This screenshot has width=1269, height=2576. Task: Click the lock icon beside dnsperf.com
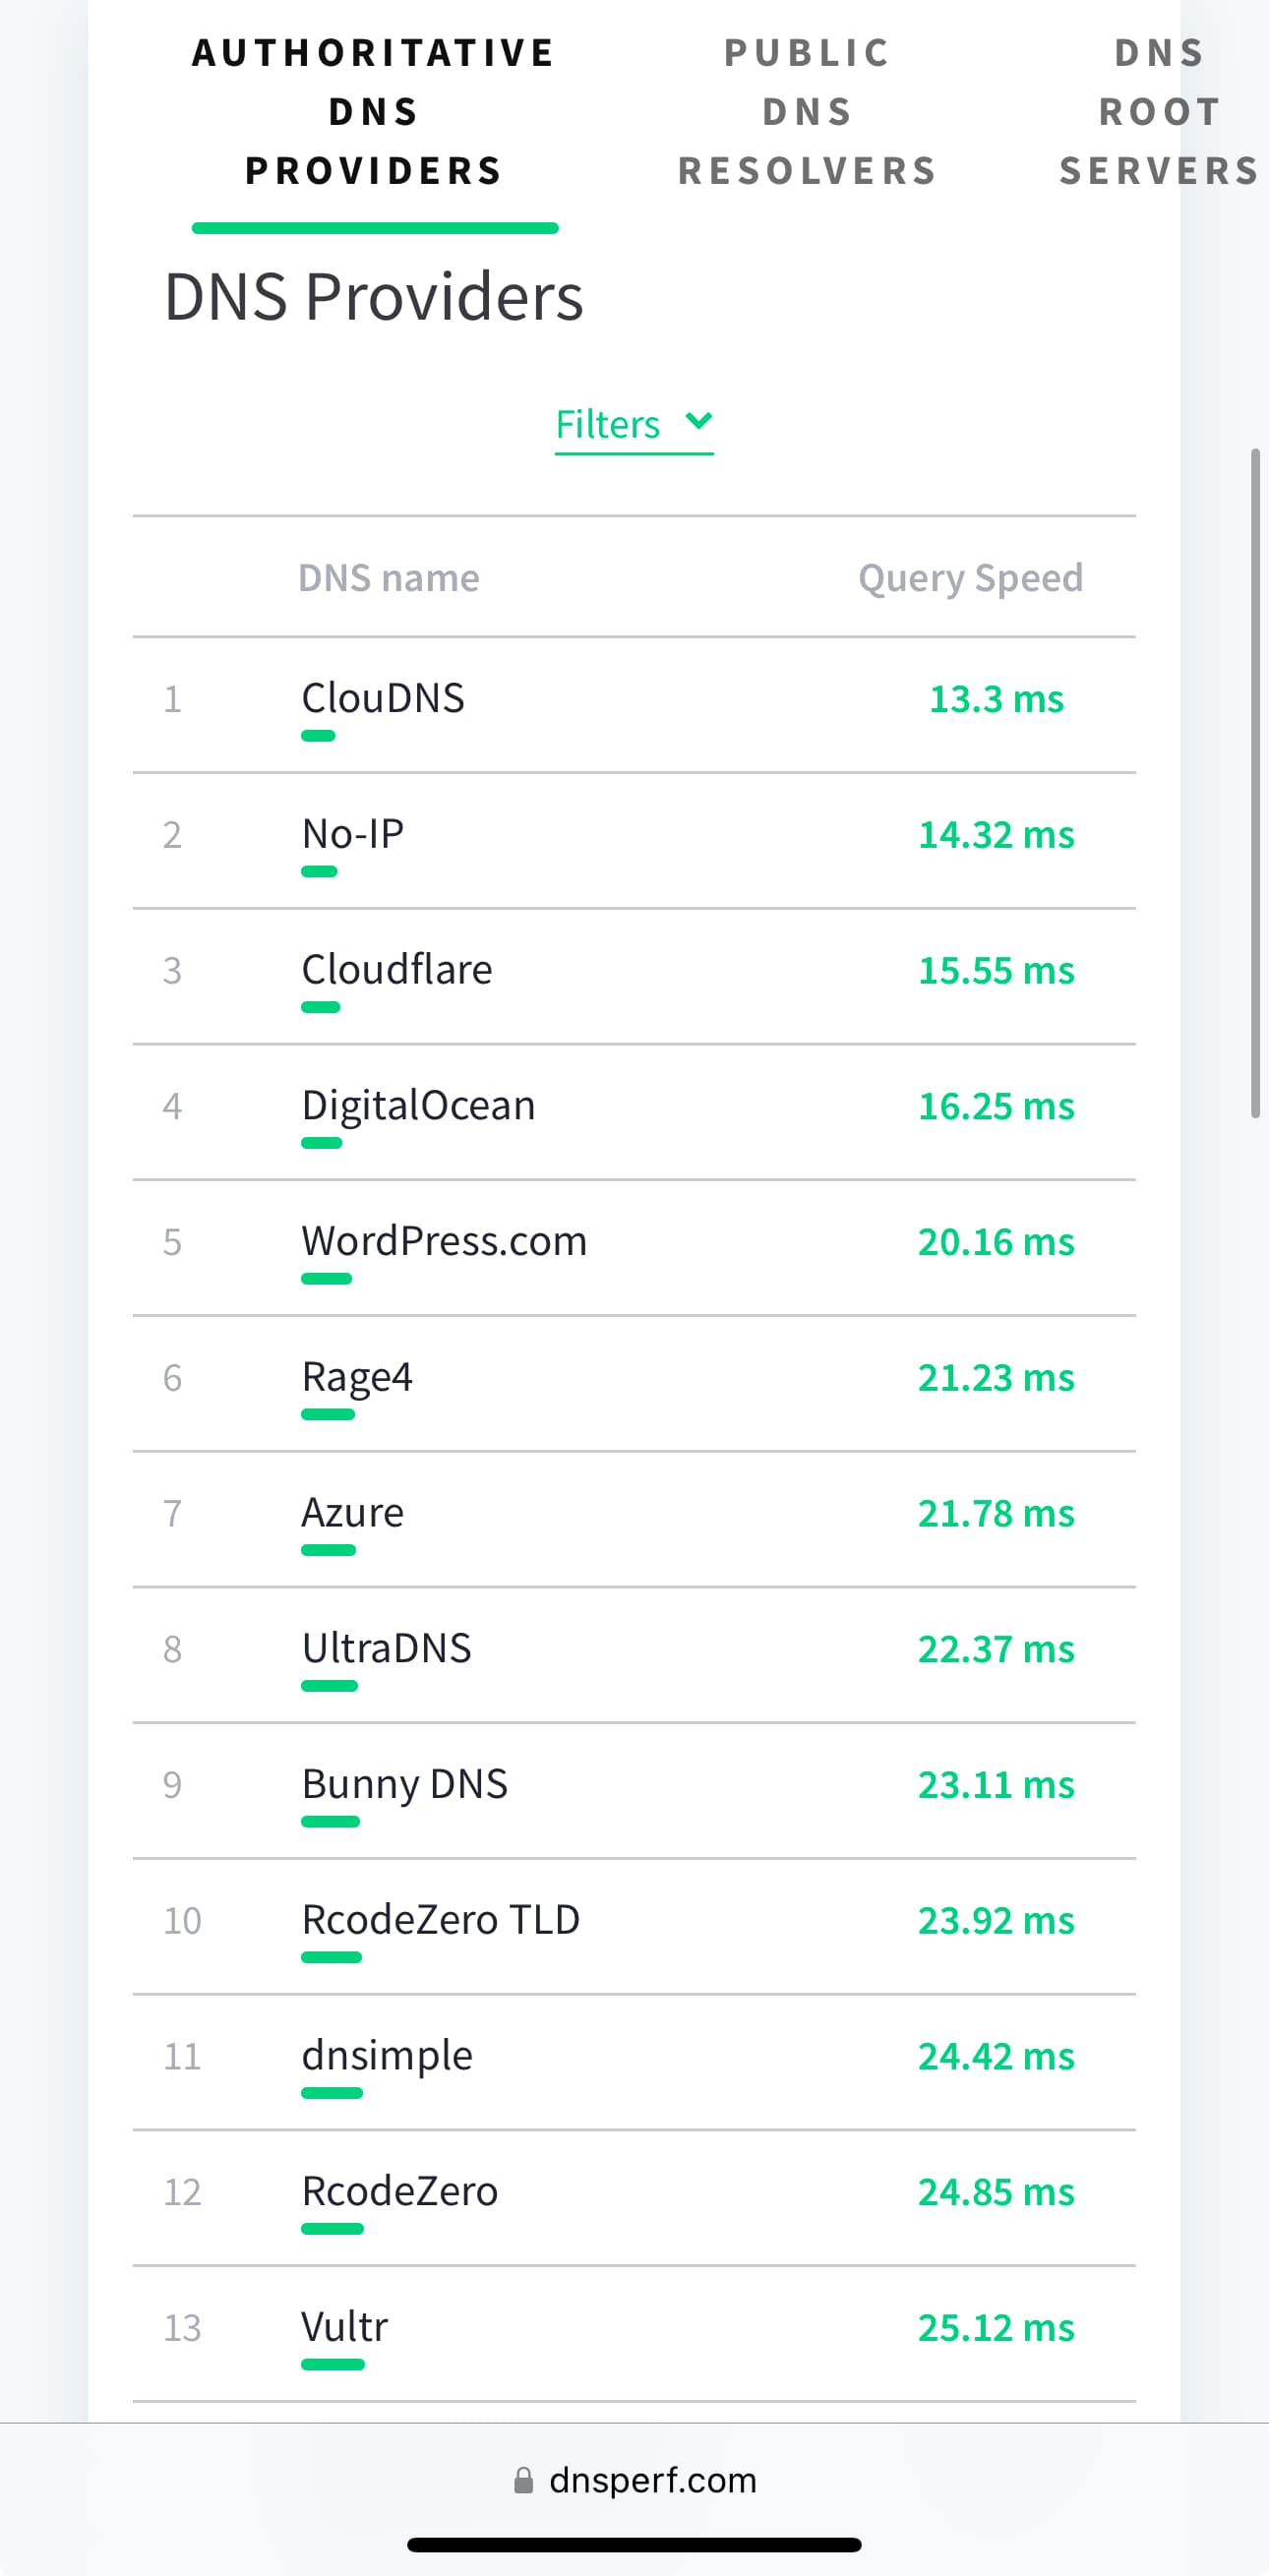523,2480
